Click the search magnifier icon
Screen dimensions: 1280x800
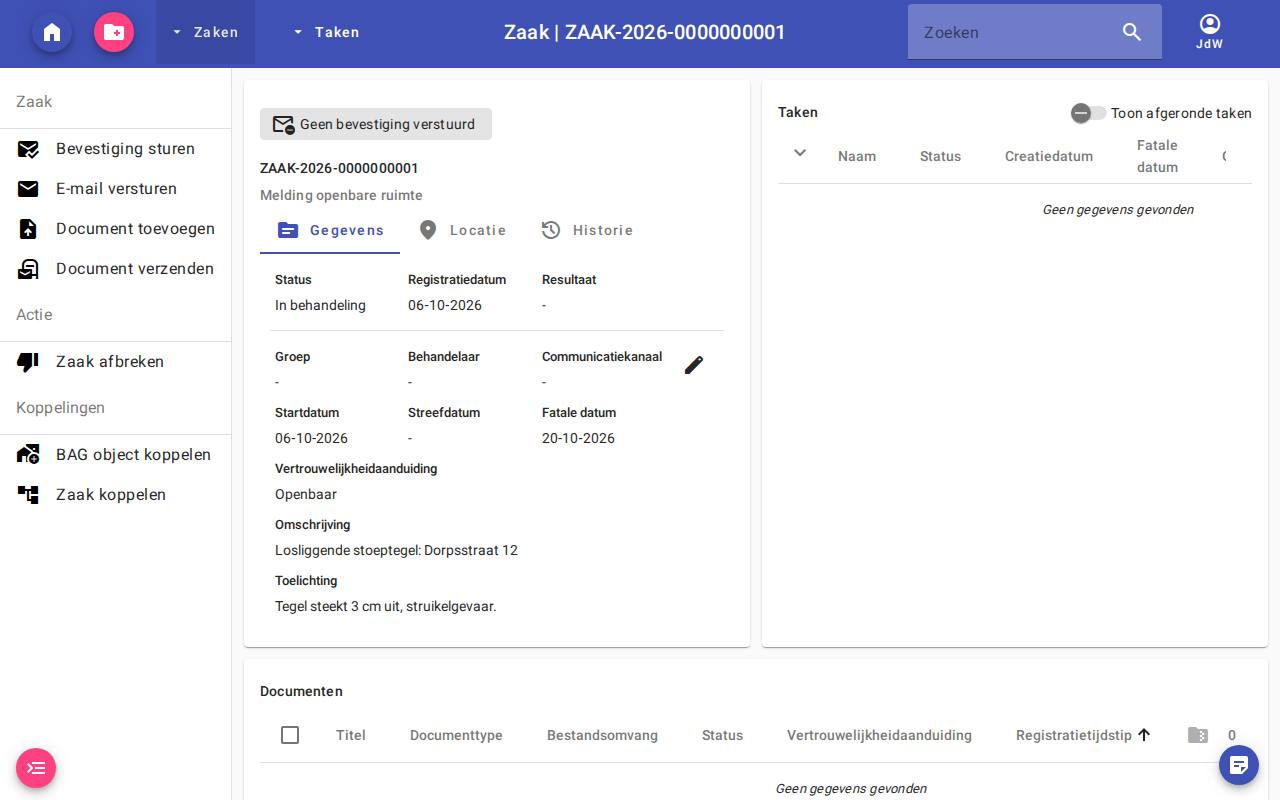coord(1132,32)
